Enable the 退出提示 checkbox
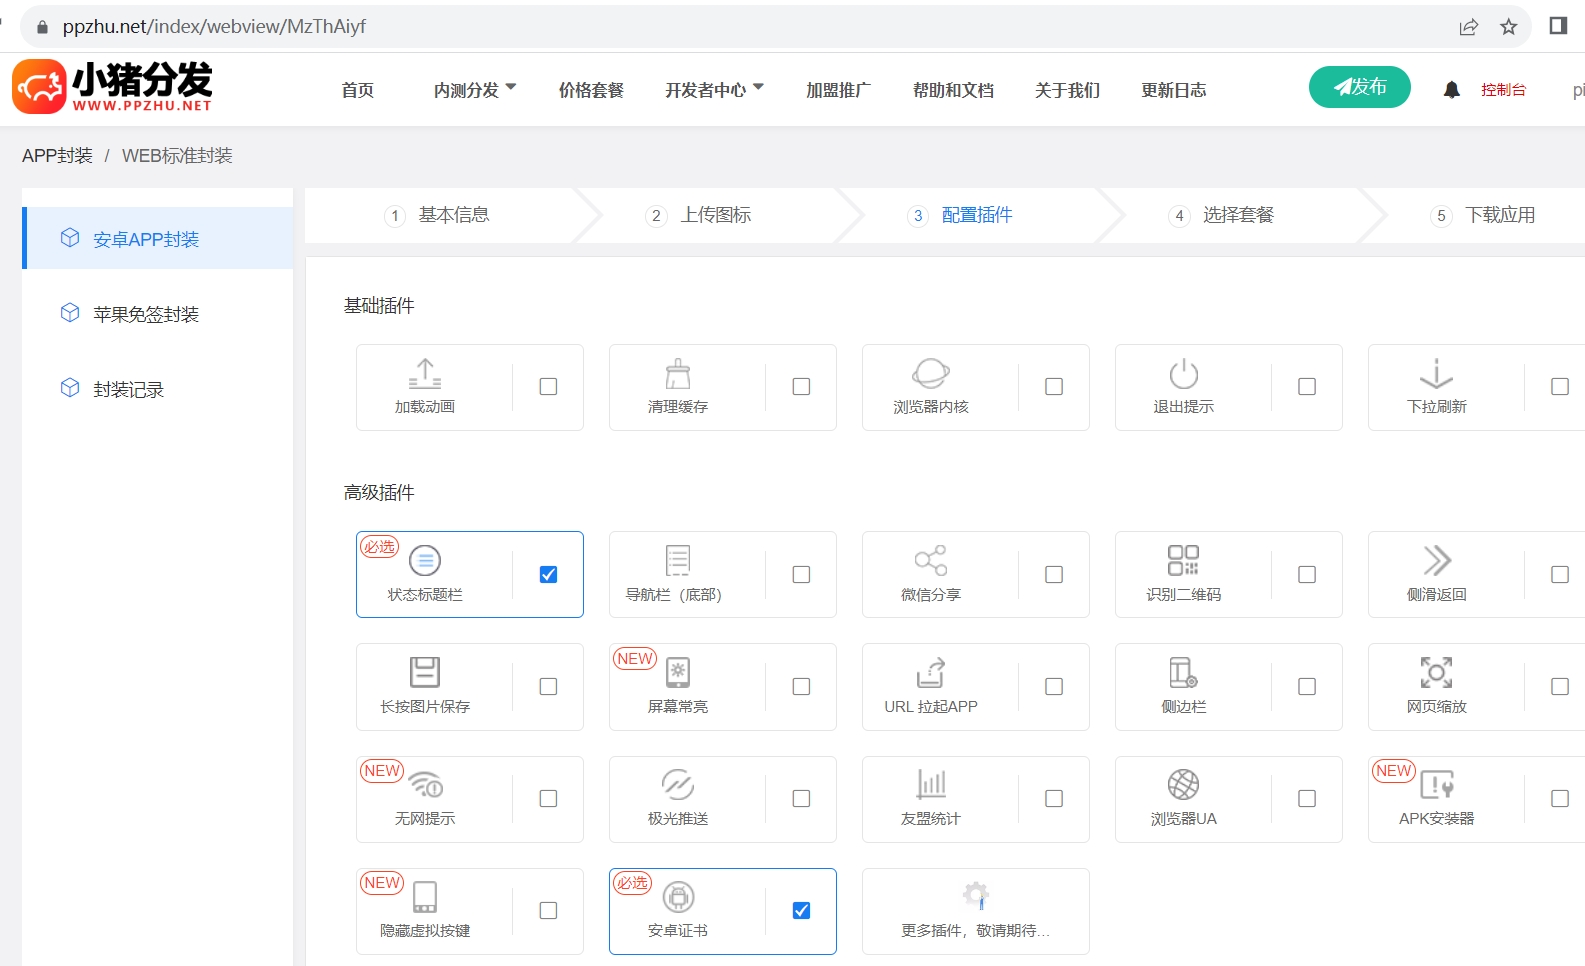The image size is (1585, 966). coord(1306,387)
